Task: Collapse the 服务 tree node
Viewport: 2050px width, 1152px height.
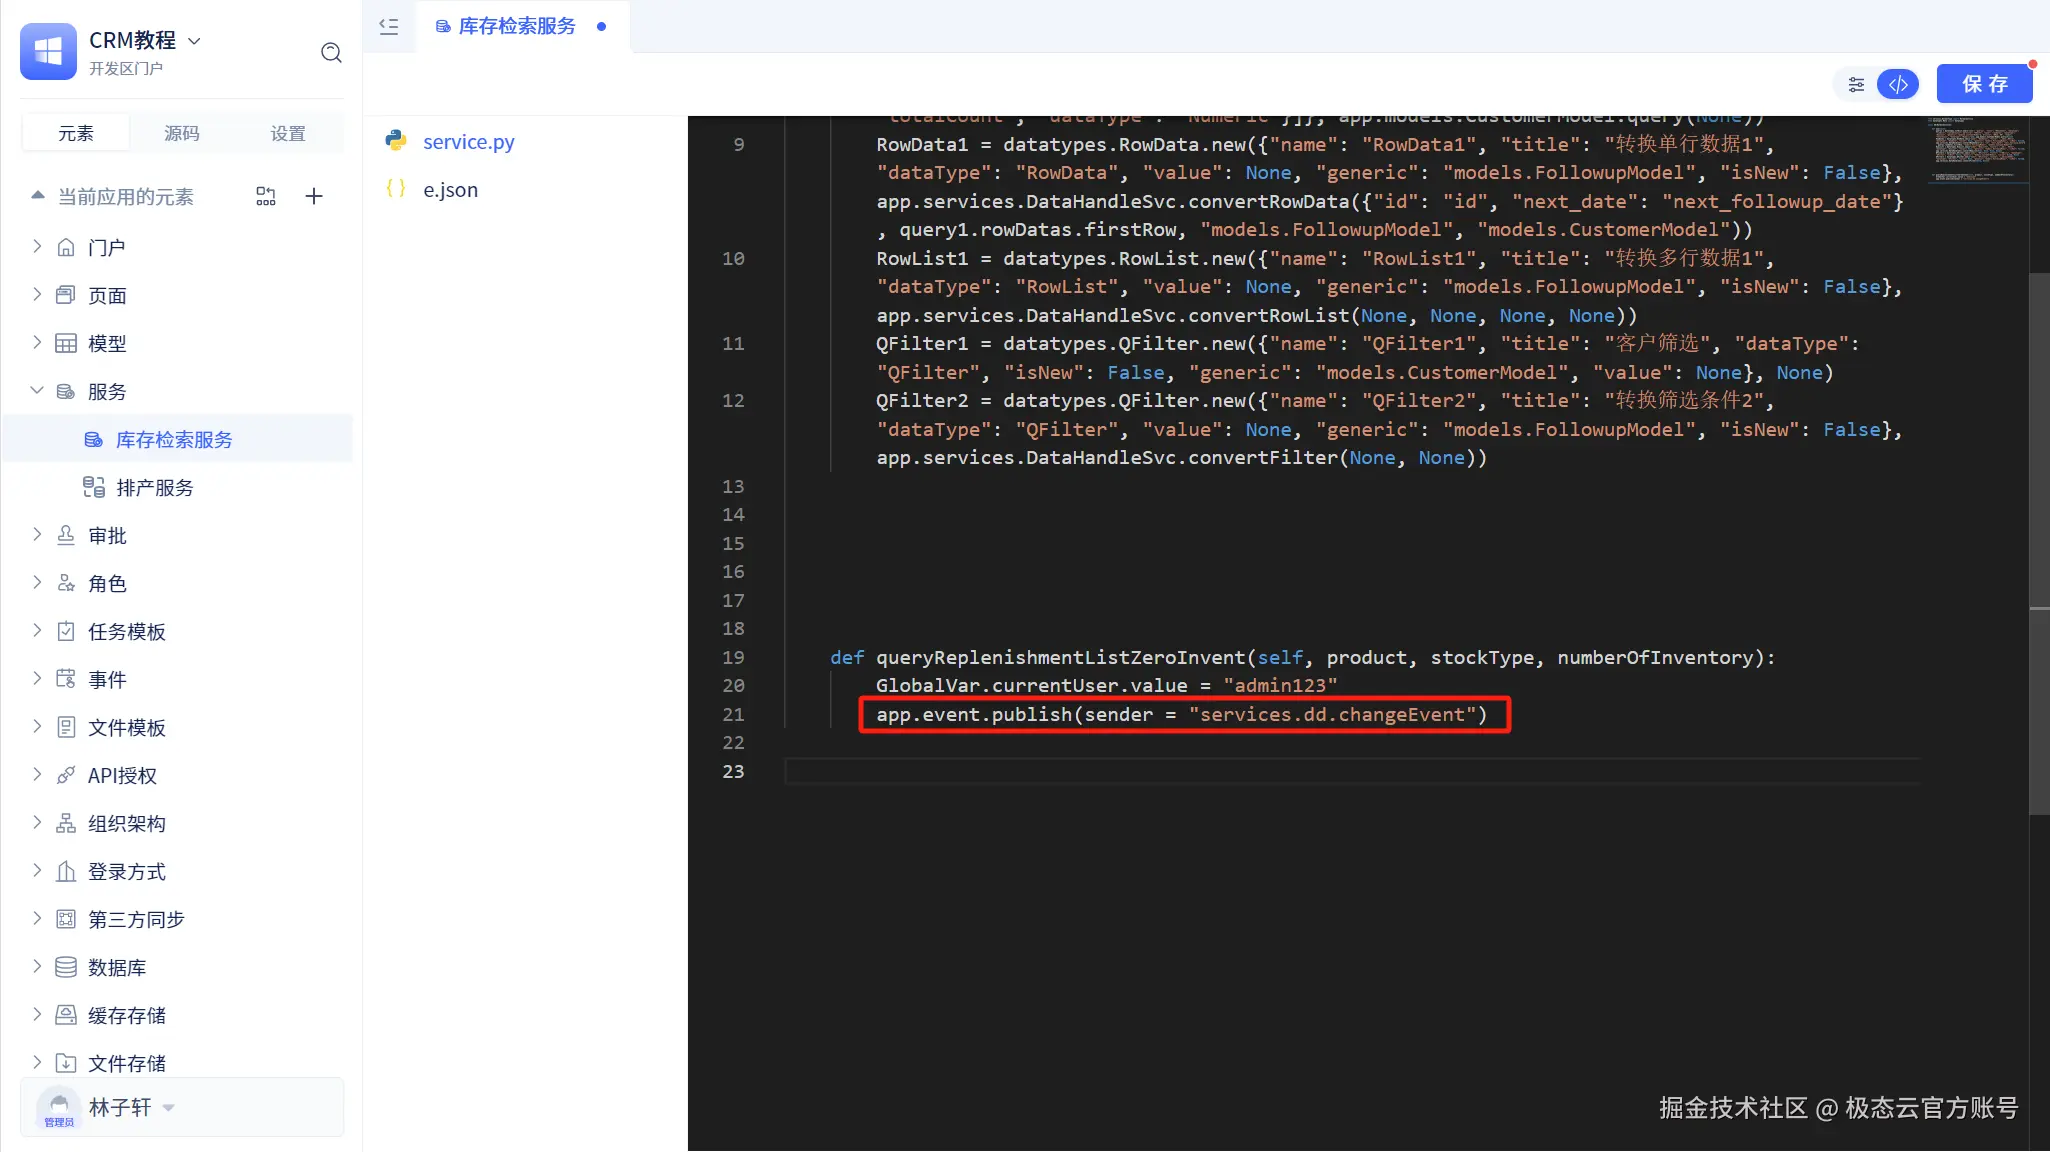Action: tap(37, 391)
